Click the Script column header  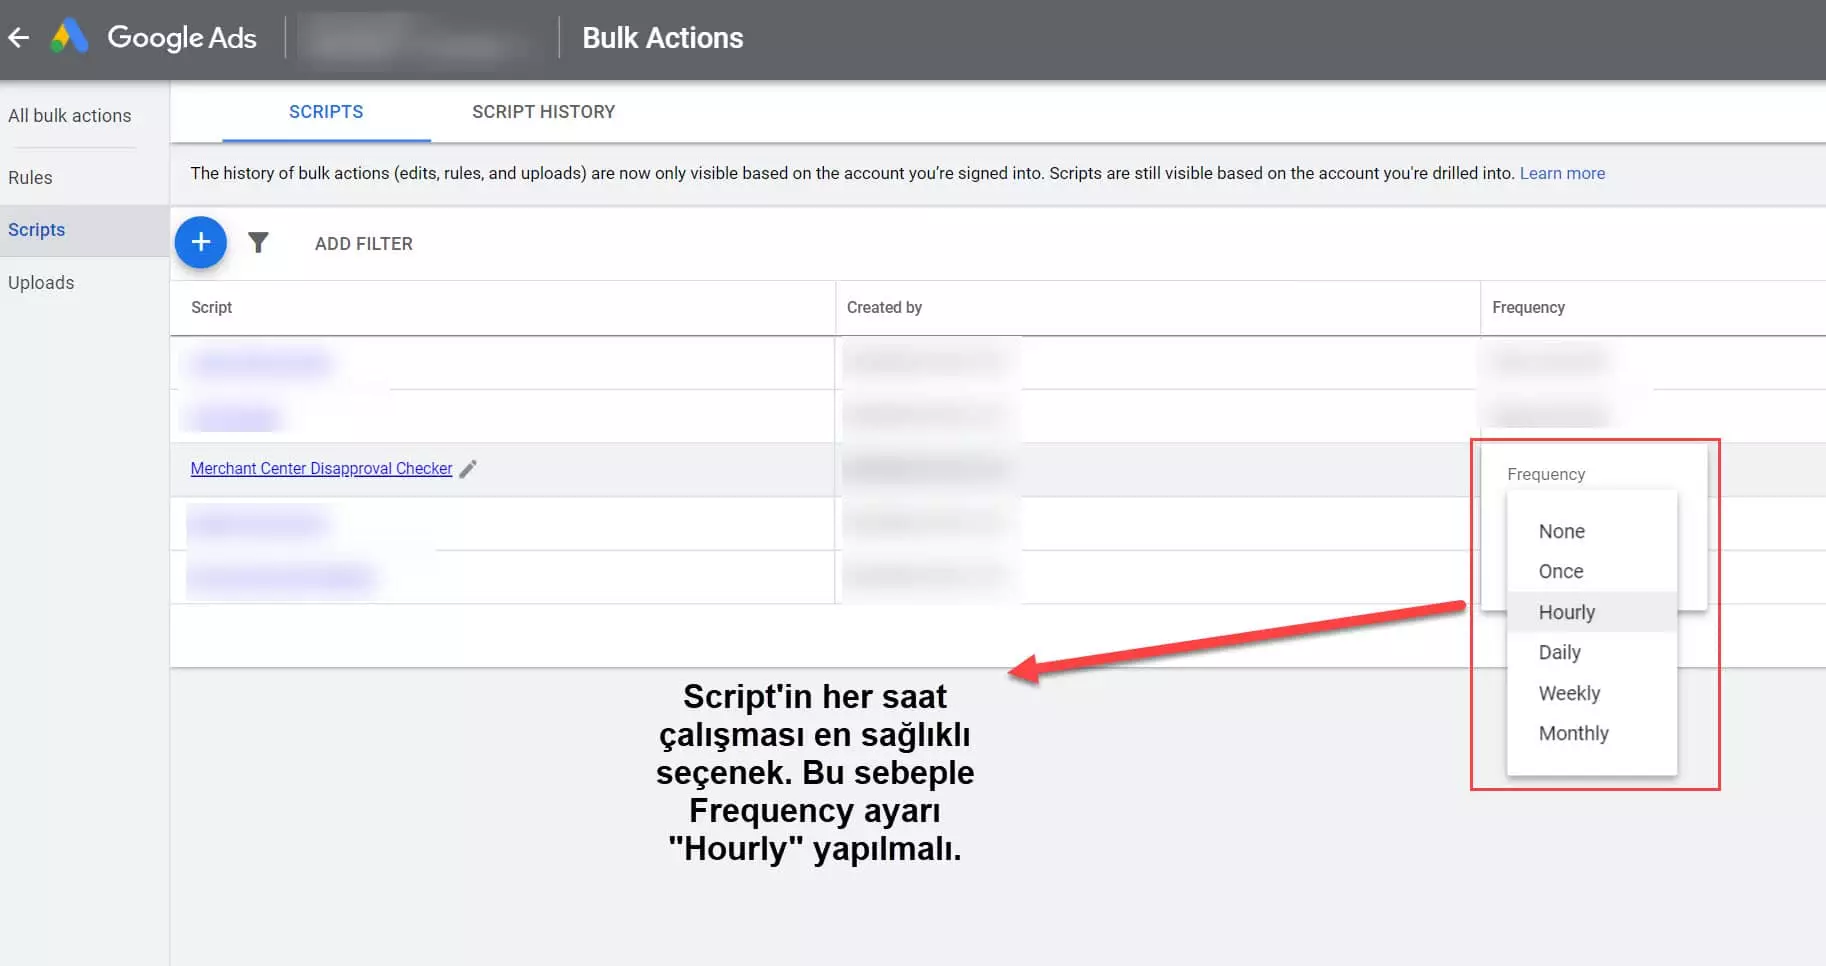click(211, 308)
